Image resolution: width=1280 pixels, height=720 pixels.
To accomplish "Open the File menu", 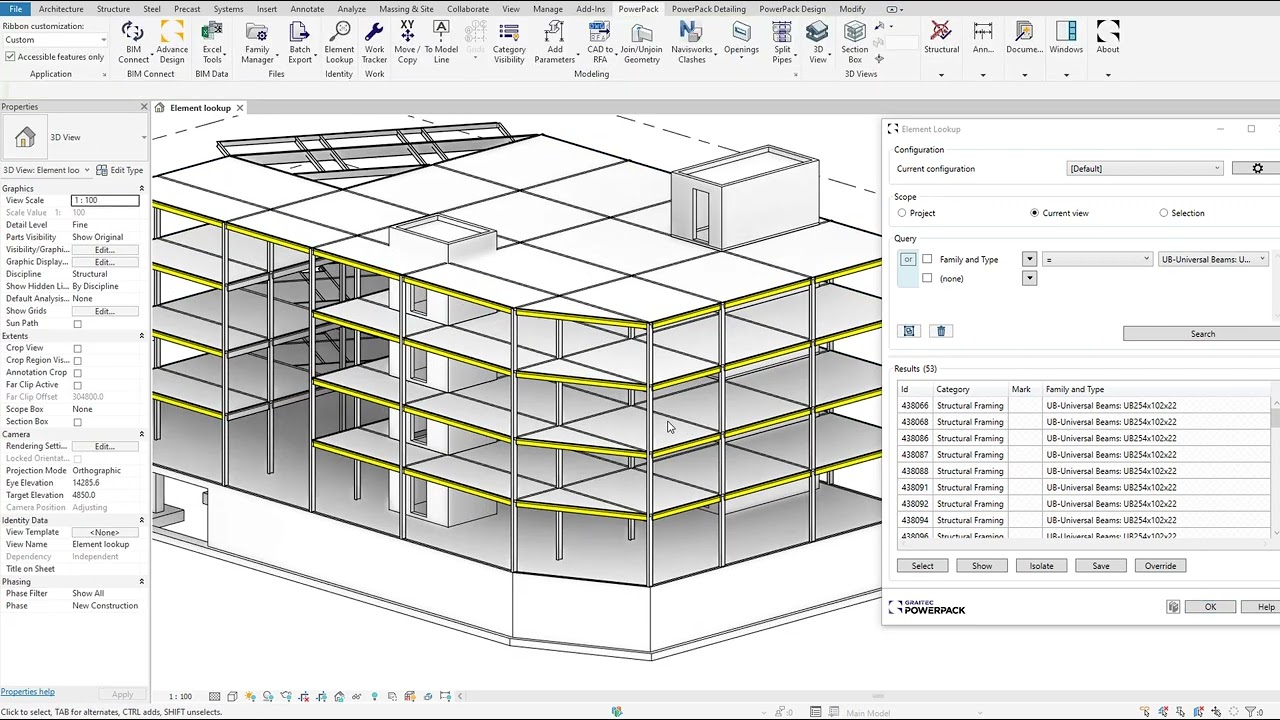I will point(16,9).
